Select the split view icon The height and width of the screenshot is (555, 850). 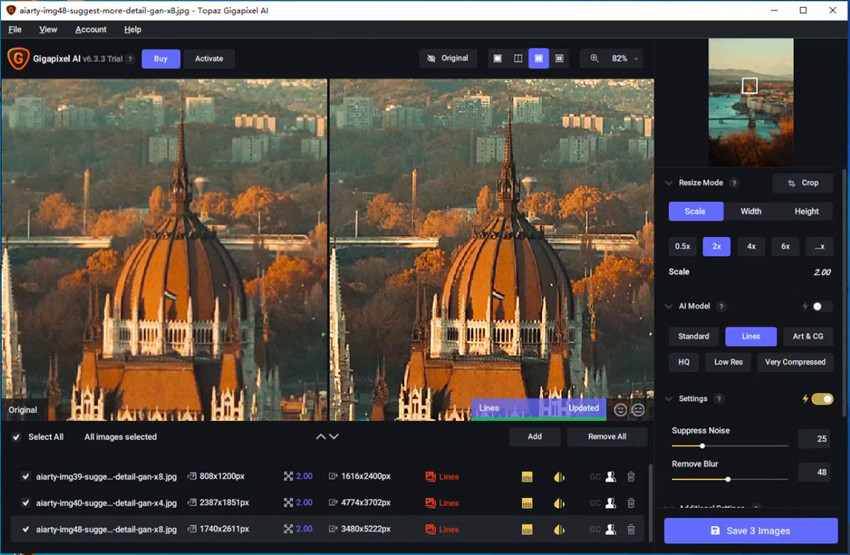(x=518, y=59)
